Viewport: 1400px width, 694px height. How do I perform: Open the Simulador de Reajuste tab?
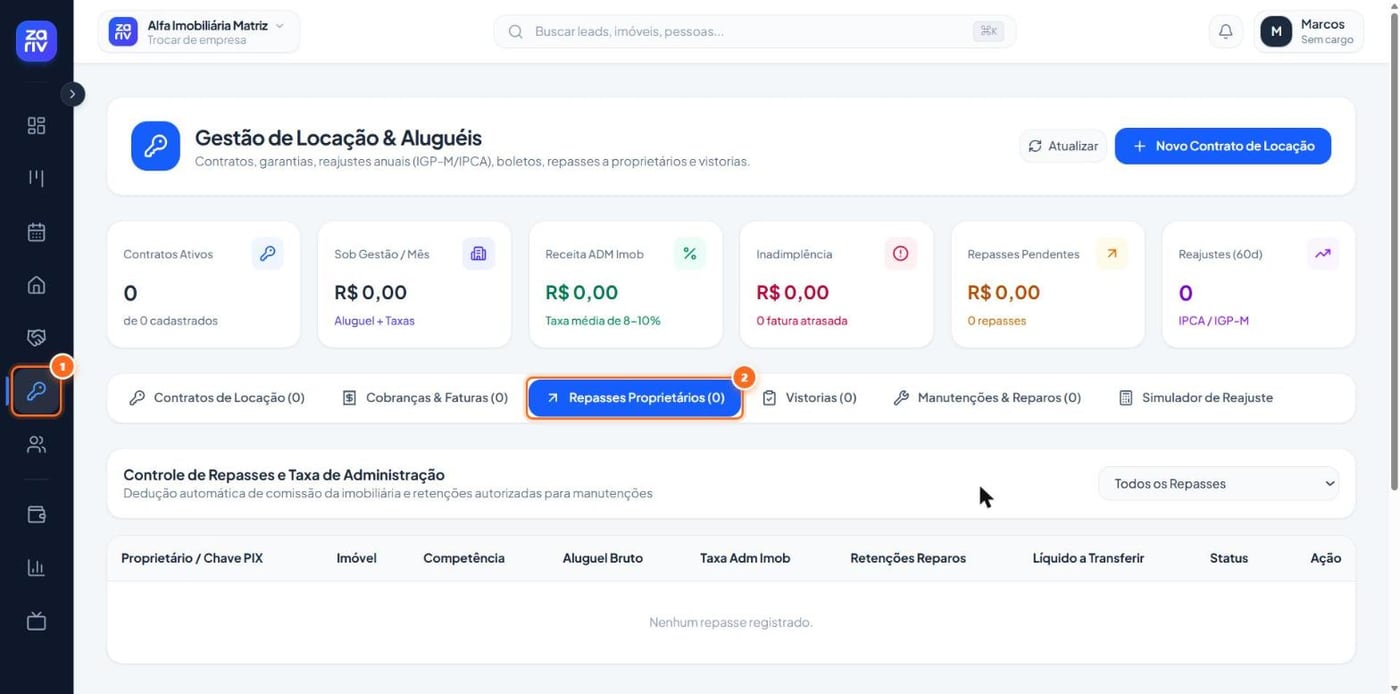pos(1196,398)
